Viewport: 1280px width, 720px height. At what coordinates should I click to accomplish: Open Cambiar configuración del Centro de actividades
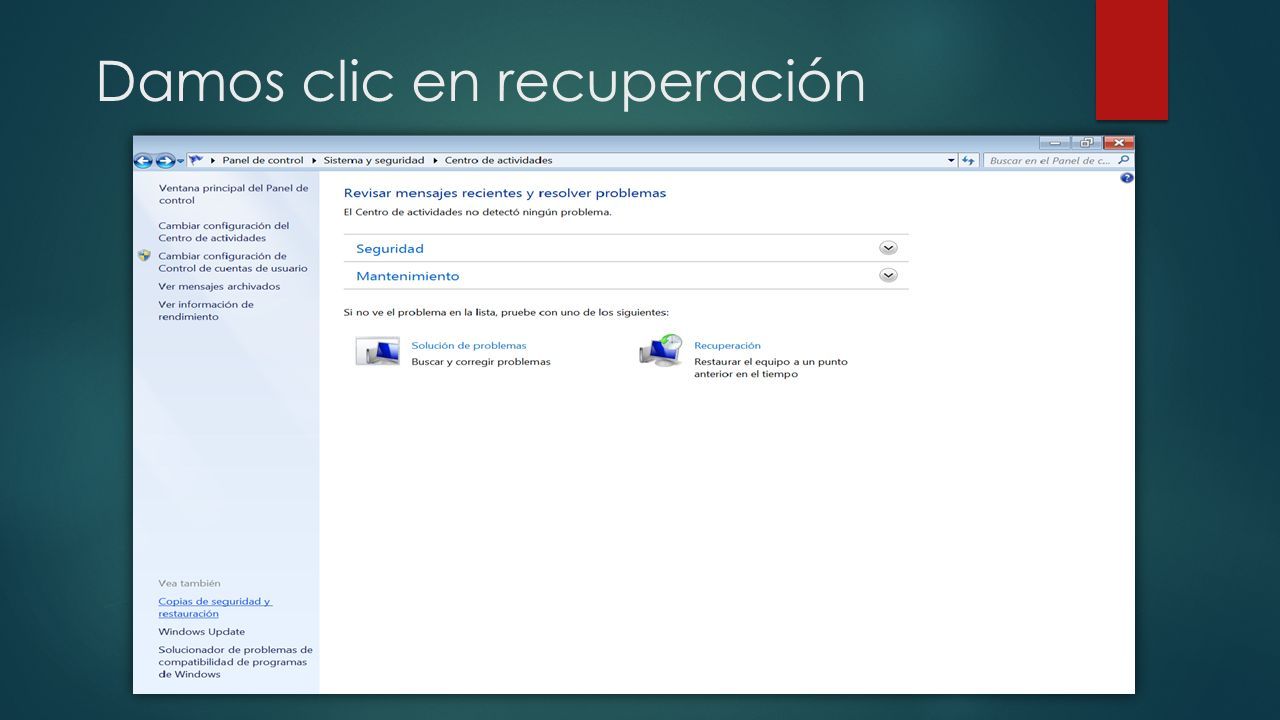[x=223, y=232]
